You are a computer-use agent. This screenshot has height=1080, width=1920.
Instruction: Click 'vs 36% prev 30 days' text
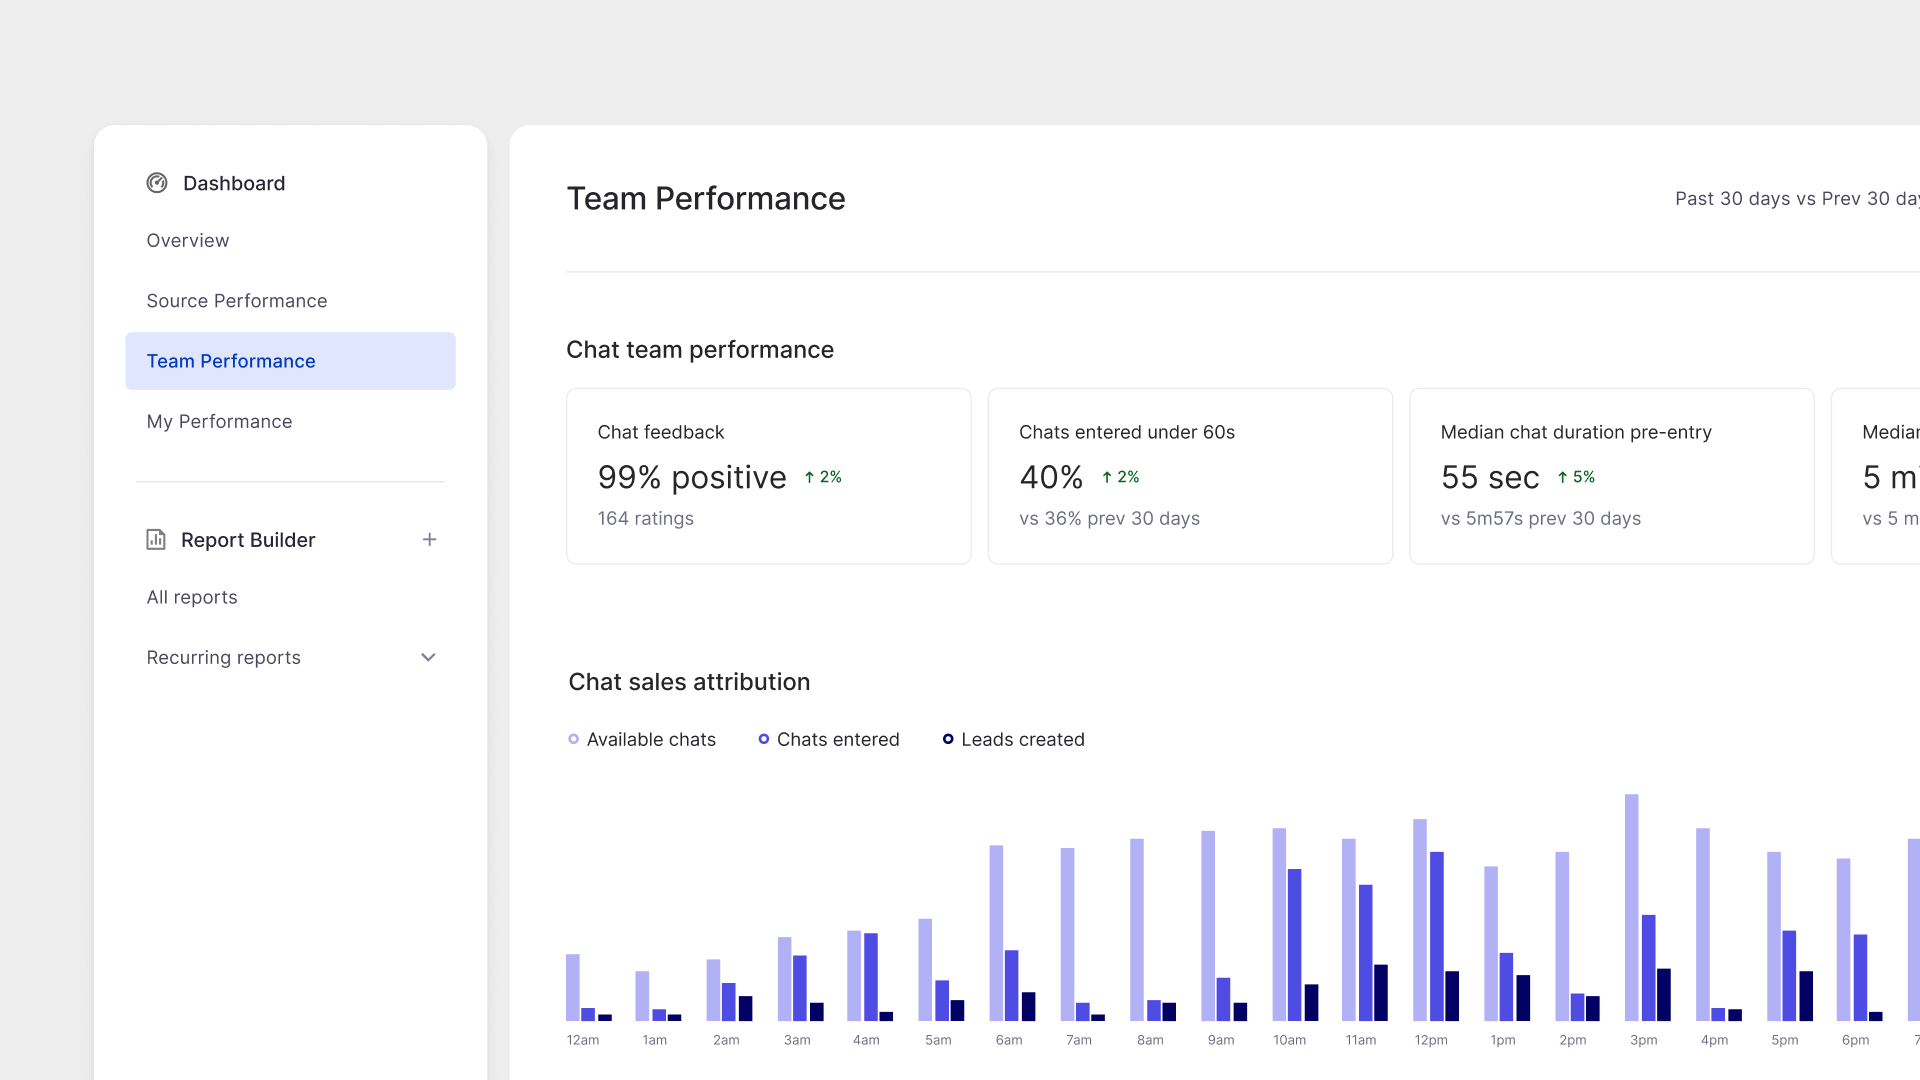1110,519
